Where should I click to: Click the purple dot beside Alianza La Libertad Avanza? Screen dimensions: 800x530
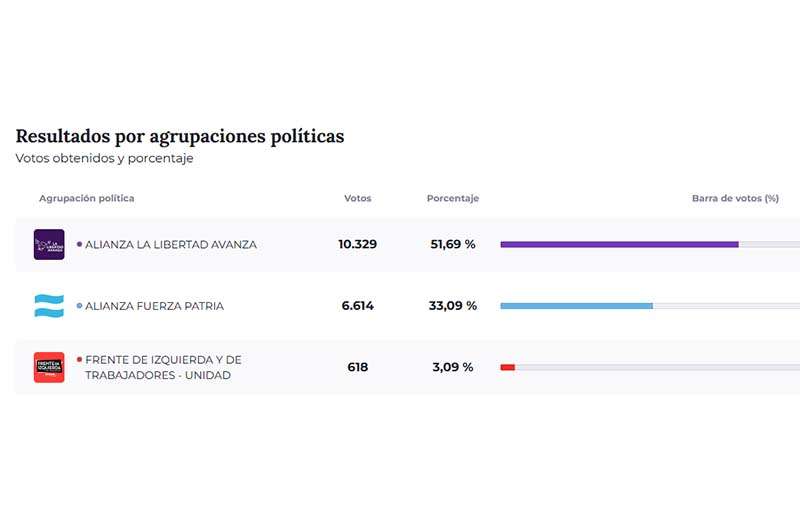pyautogui.click(x=79, y=244)
